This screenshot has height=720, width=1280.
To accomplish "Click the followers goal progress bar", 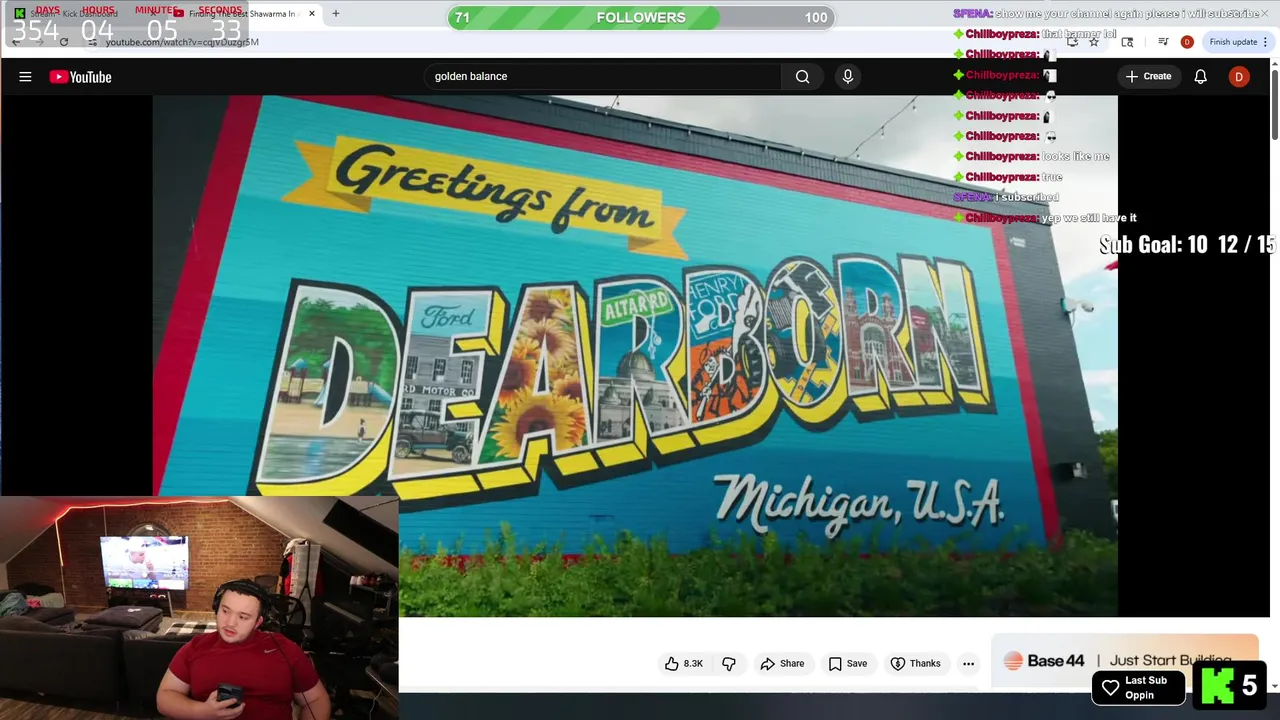I will pos(641,17).
